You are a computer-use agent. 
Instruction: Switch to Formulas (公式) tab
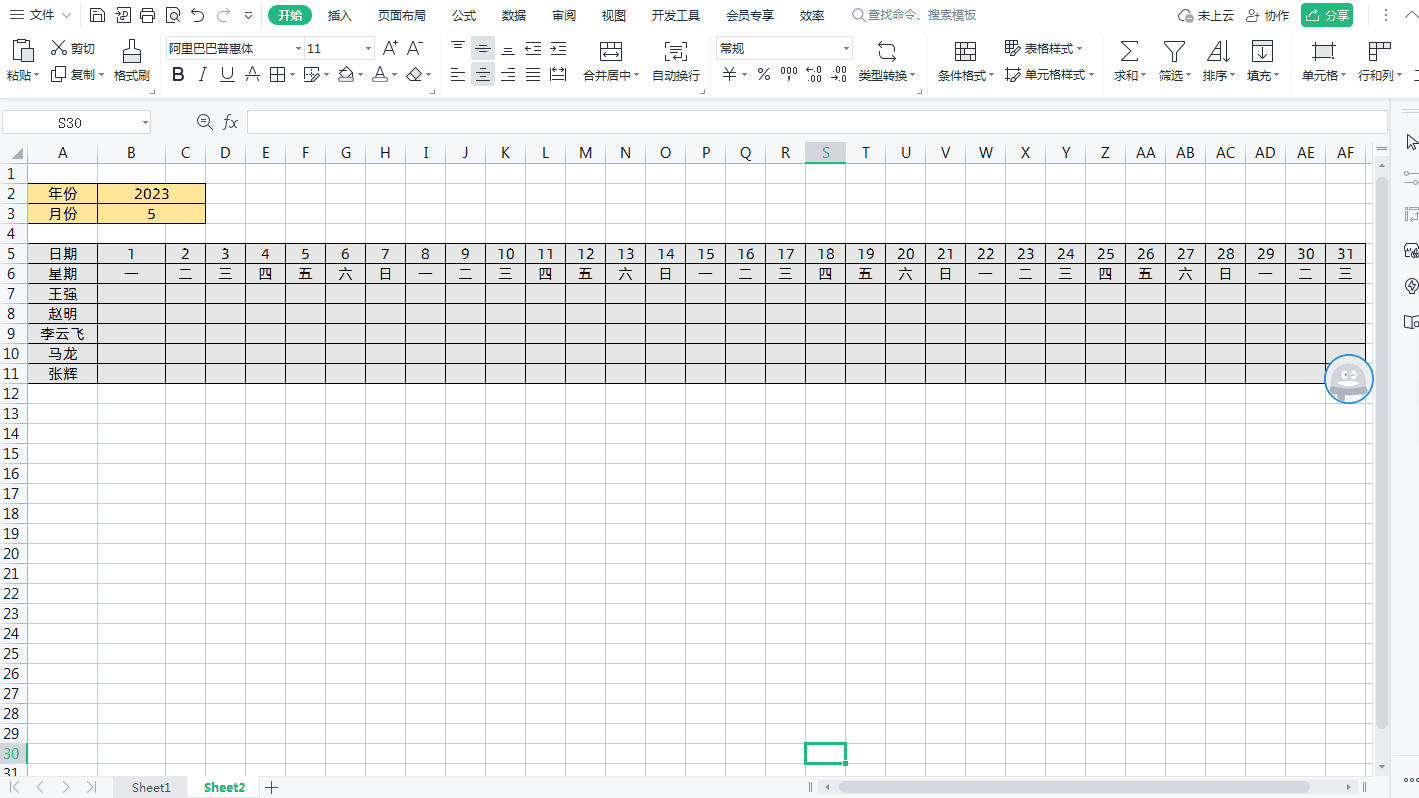pos(464,15)
